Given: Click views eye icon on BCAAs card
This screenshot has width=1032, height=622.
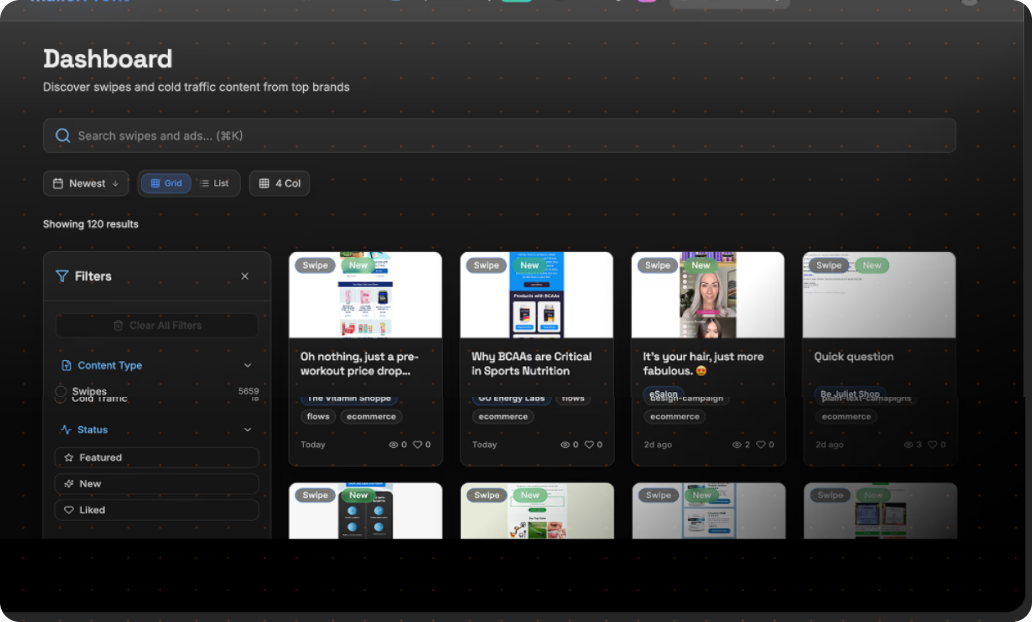Looking at the screenshot, I should [x=565, y=445].
